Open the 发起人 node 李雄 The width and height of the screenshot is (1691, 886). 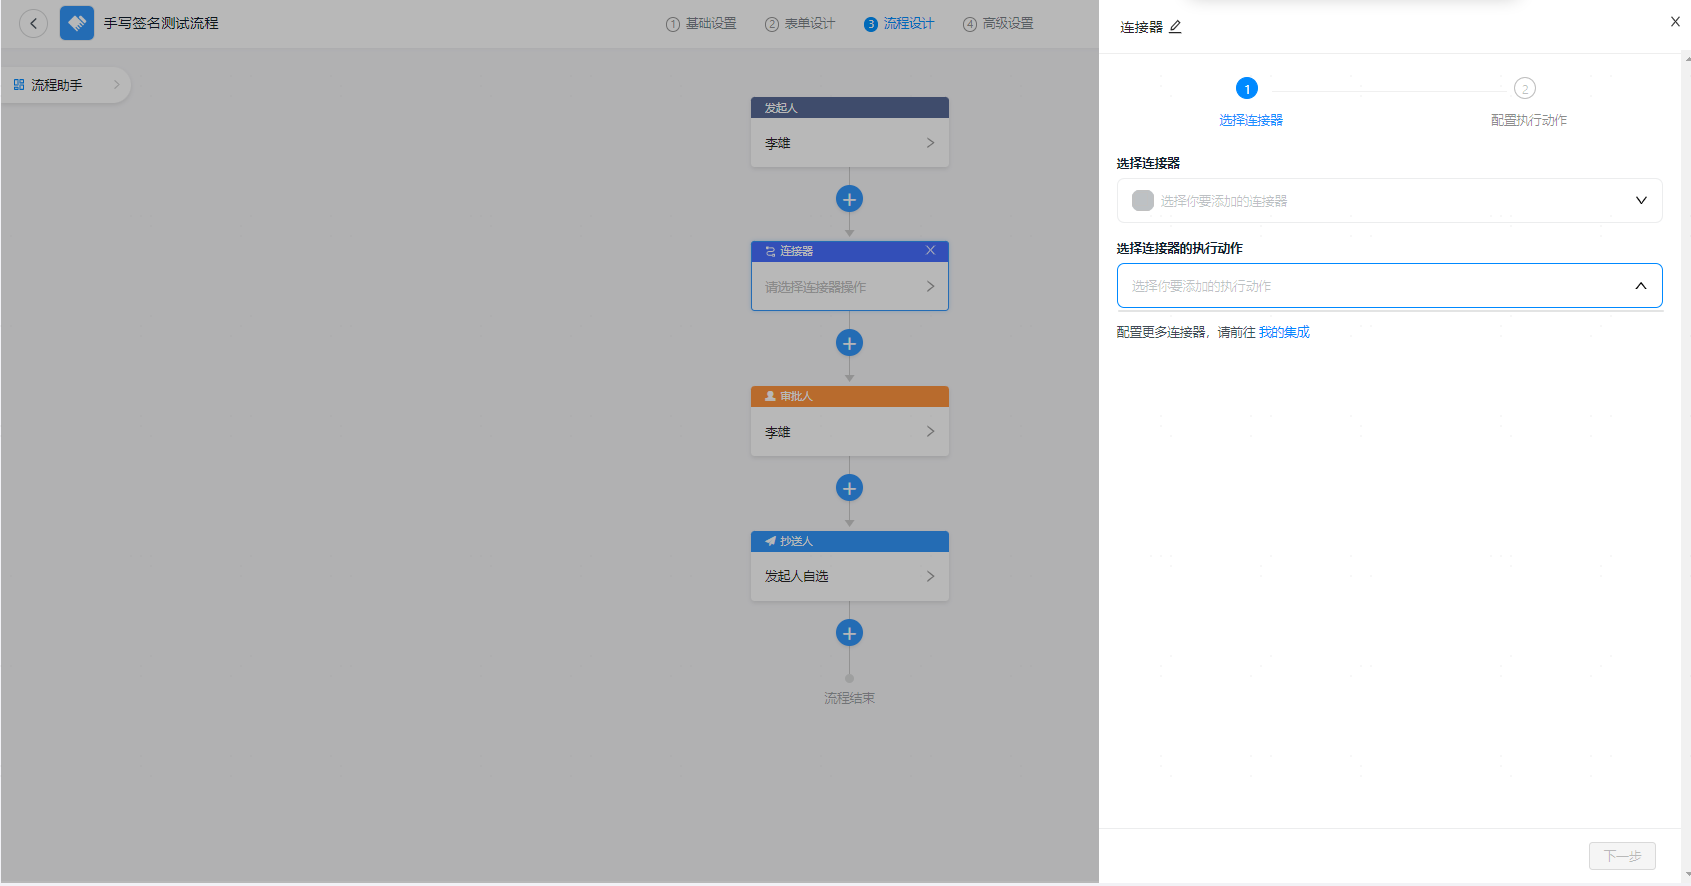tap(850, 143)
